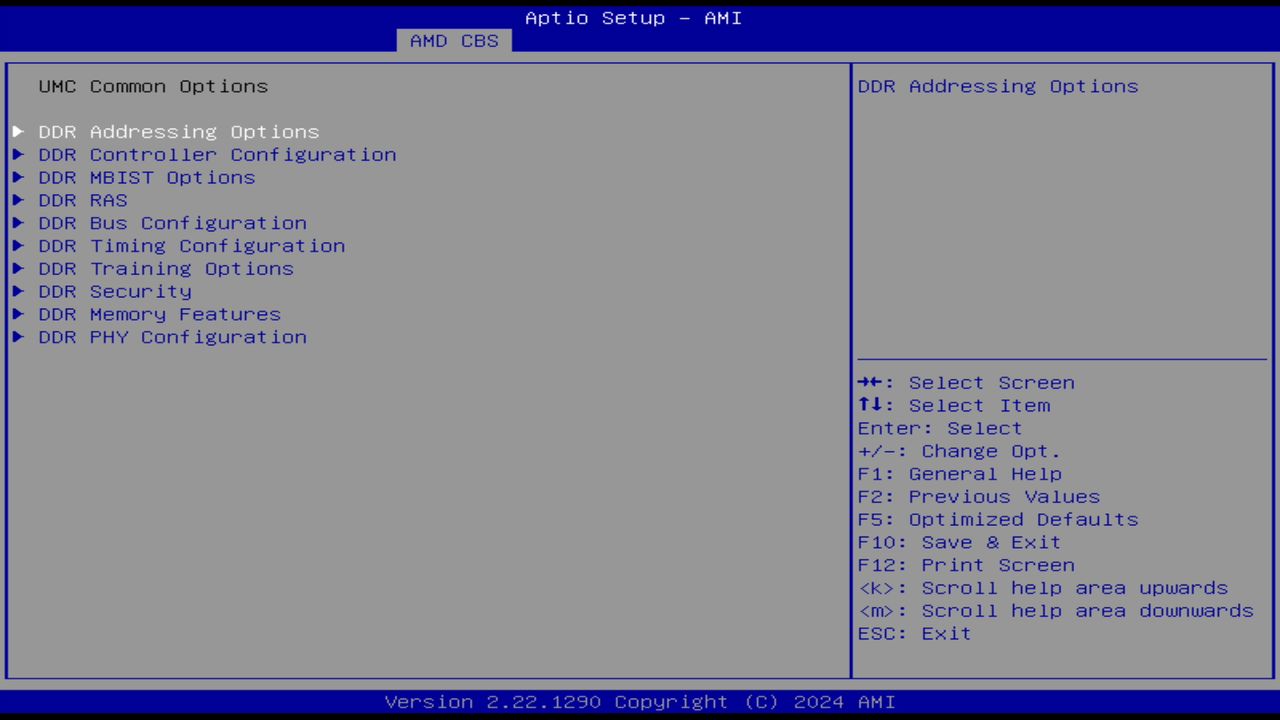The image size is (1280, 720).
Task: Click the Select Screen key hint
Action: pyautogui.click(x=966, y=383)
